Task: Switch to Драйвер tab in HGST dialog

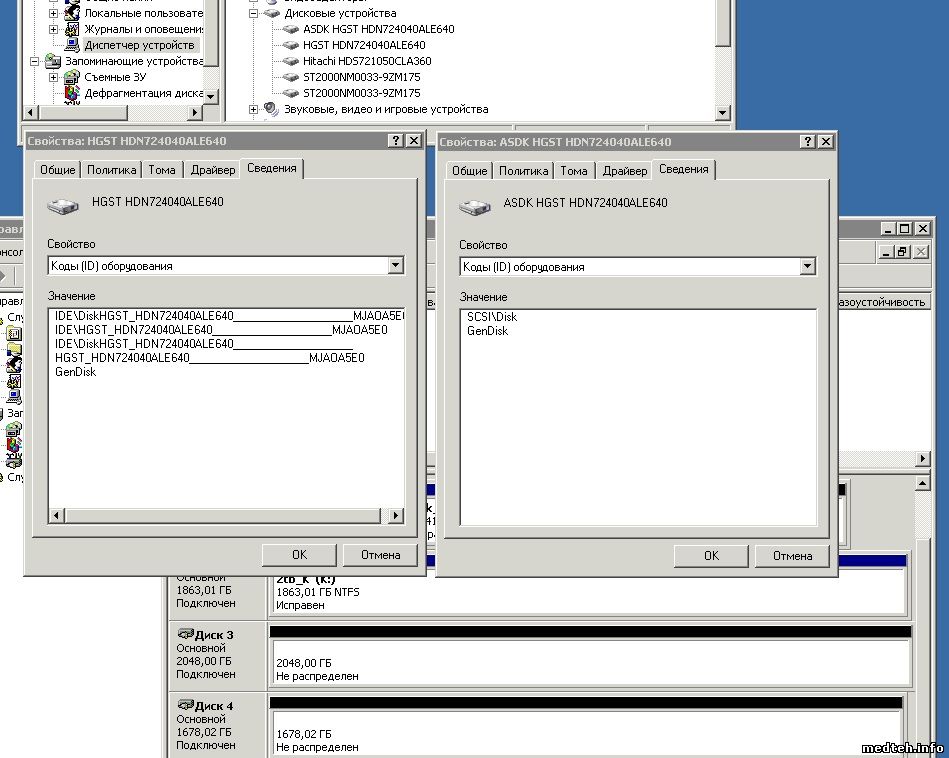Action: (212, 170)
